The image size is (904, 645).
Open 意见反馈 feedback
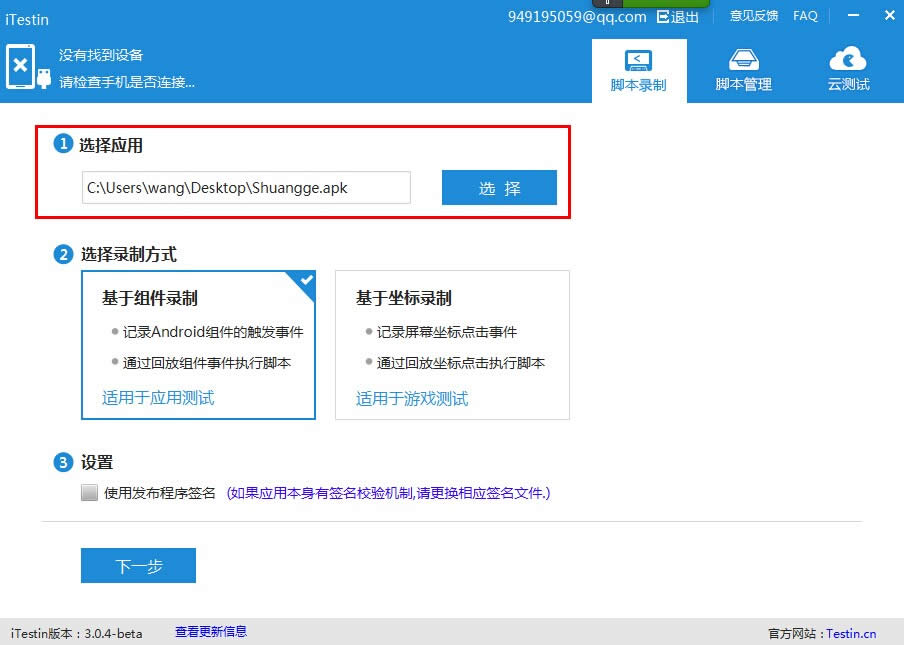point(754,16)
